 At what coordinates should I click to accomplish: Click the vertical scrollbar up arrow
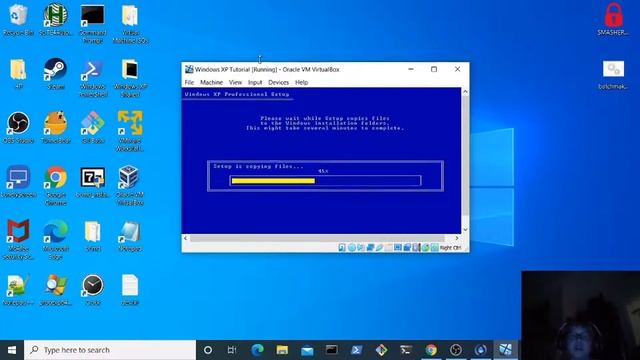465,92
